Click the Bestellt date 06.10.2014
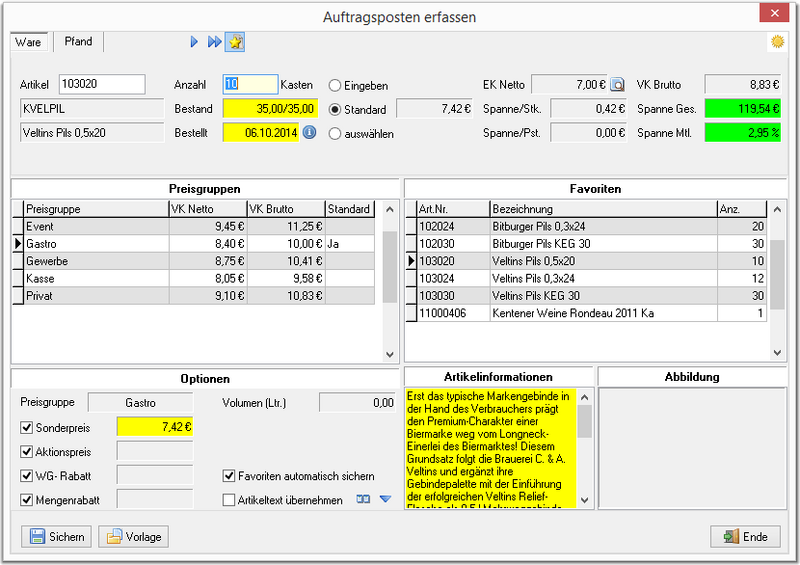Screen dimensions: 800x565 pyautogui.click(x=261, y=133)
